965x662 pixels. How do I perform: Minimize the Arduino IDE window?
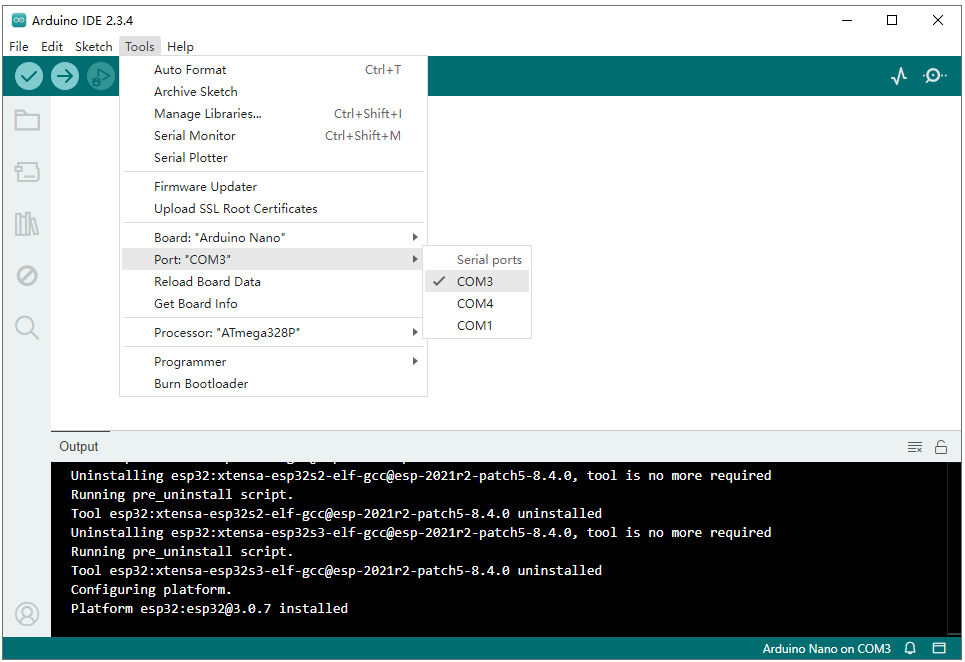(x=847, y=20)
